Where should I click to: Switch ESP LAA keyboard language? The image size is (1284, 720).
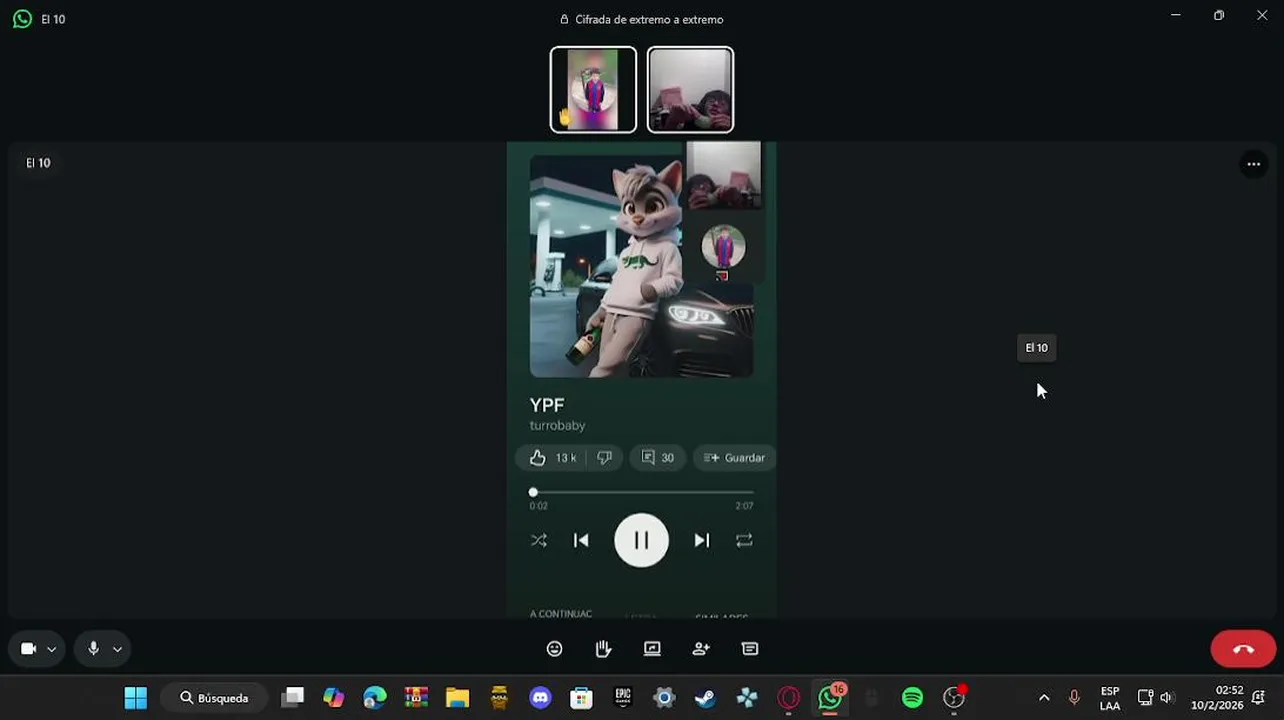click(1110, 698)
